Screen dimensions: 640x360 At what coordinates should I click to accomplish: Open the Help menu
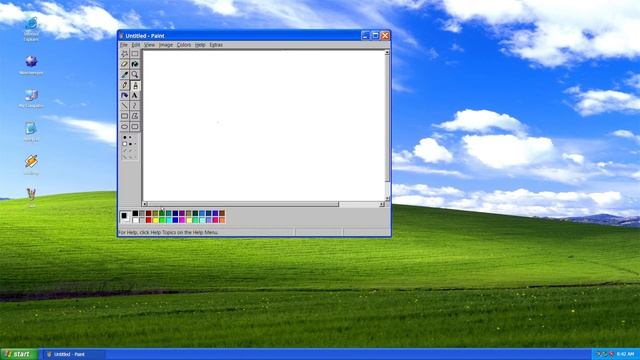(200, 45)
